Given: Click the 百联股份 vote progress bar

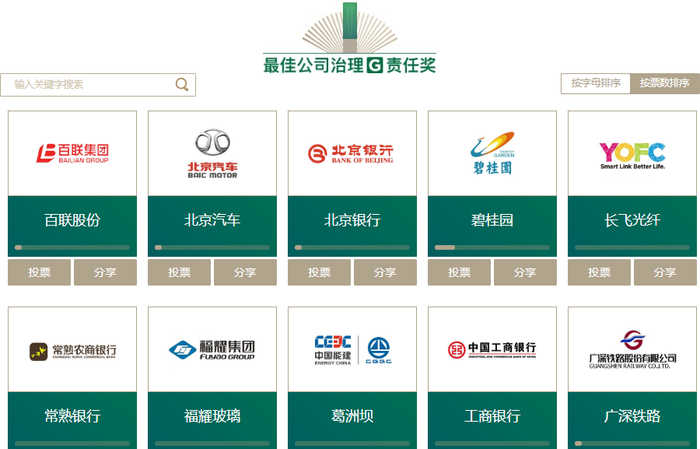Looking at the screenshot, I should pyautogui.click(x=72, y=247).
